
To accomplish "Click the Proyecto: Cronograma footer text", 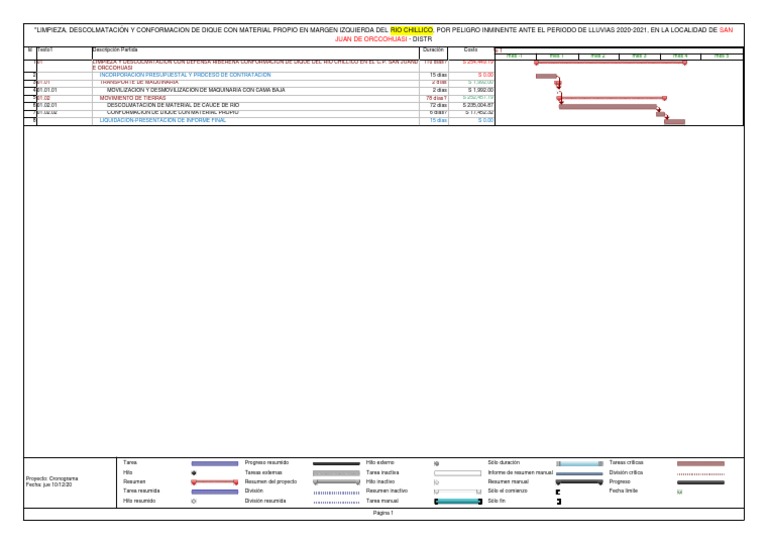I will pyautogui.click(x=52, y=478).
